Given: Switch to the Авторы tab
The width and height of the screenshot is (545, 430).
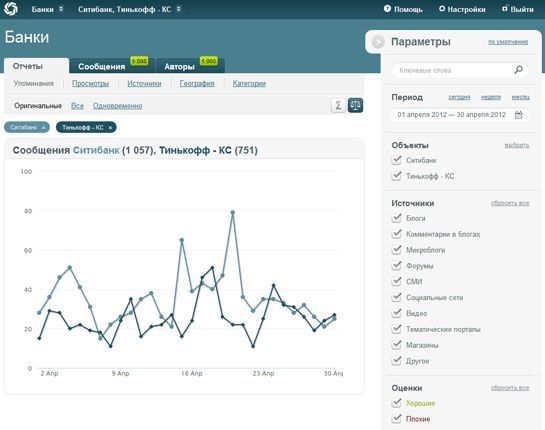Looking at the screenshot, I should 179,67.
